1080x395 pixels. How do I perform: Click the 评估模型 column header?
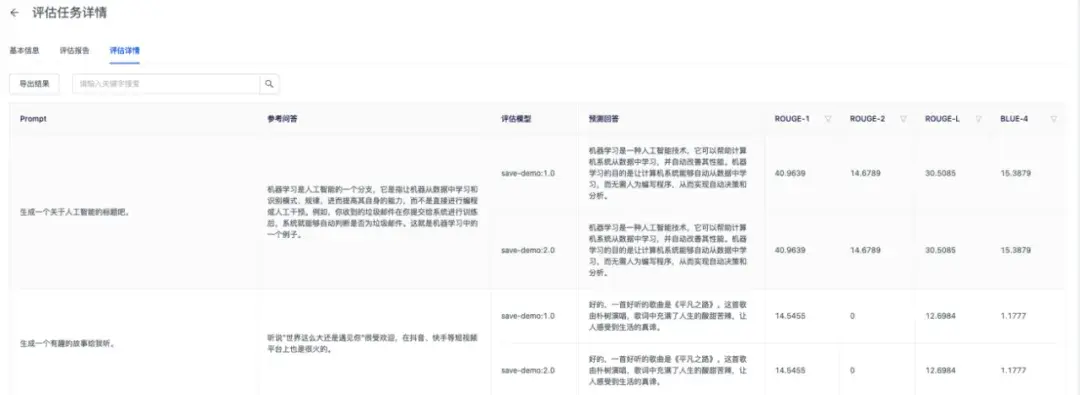point(516,119)
